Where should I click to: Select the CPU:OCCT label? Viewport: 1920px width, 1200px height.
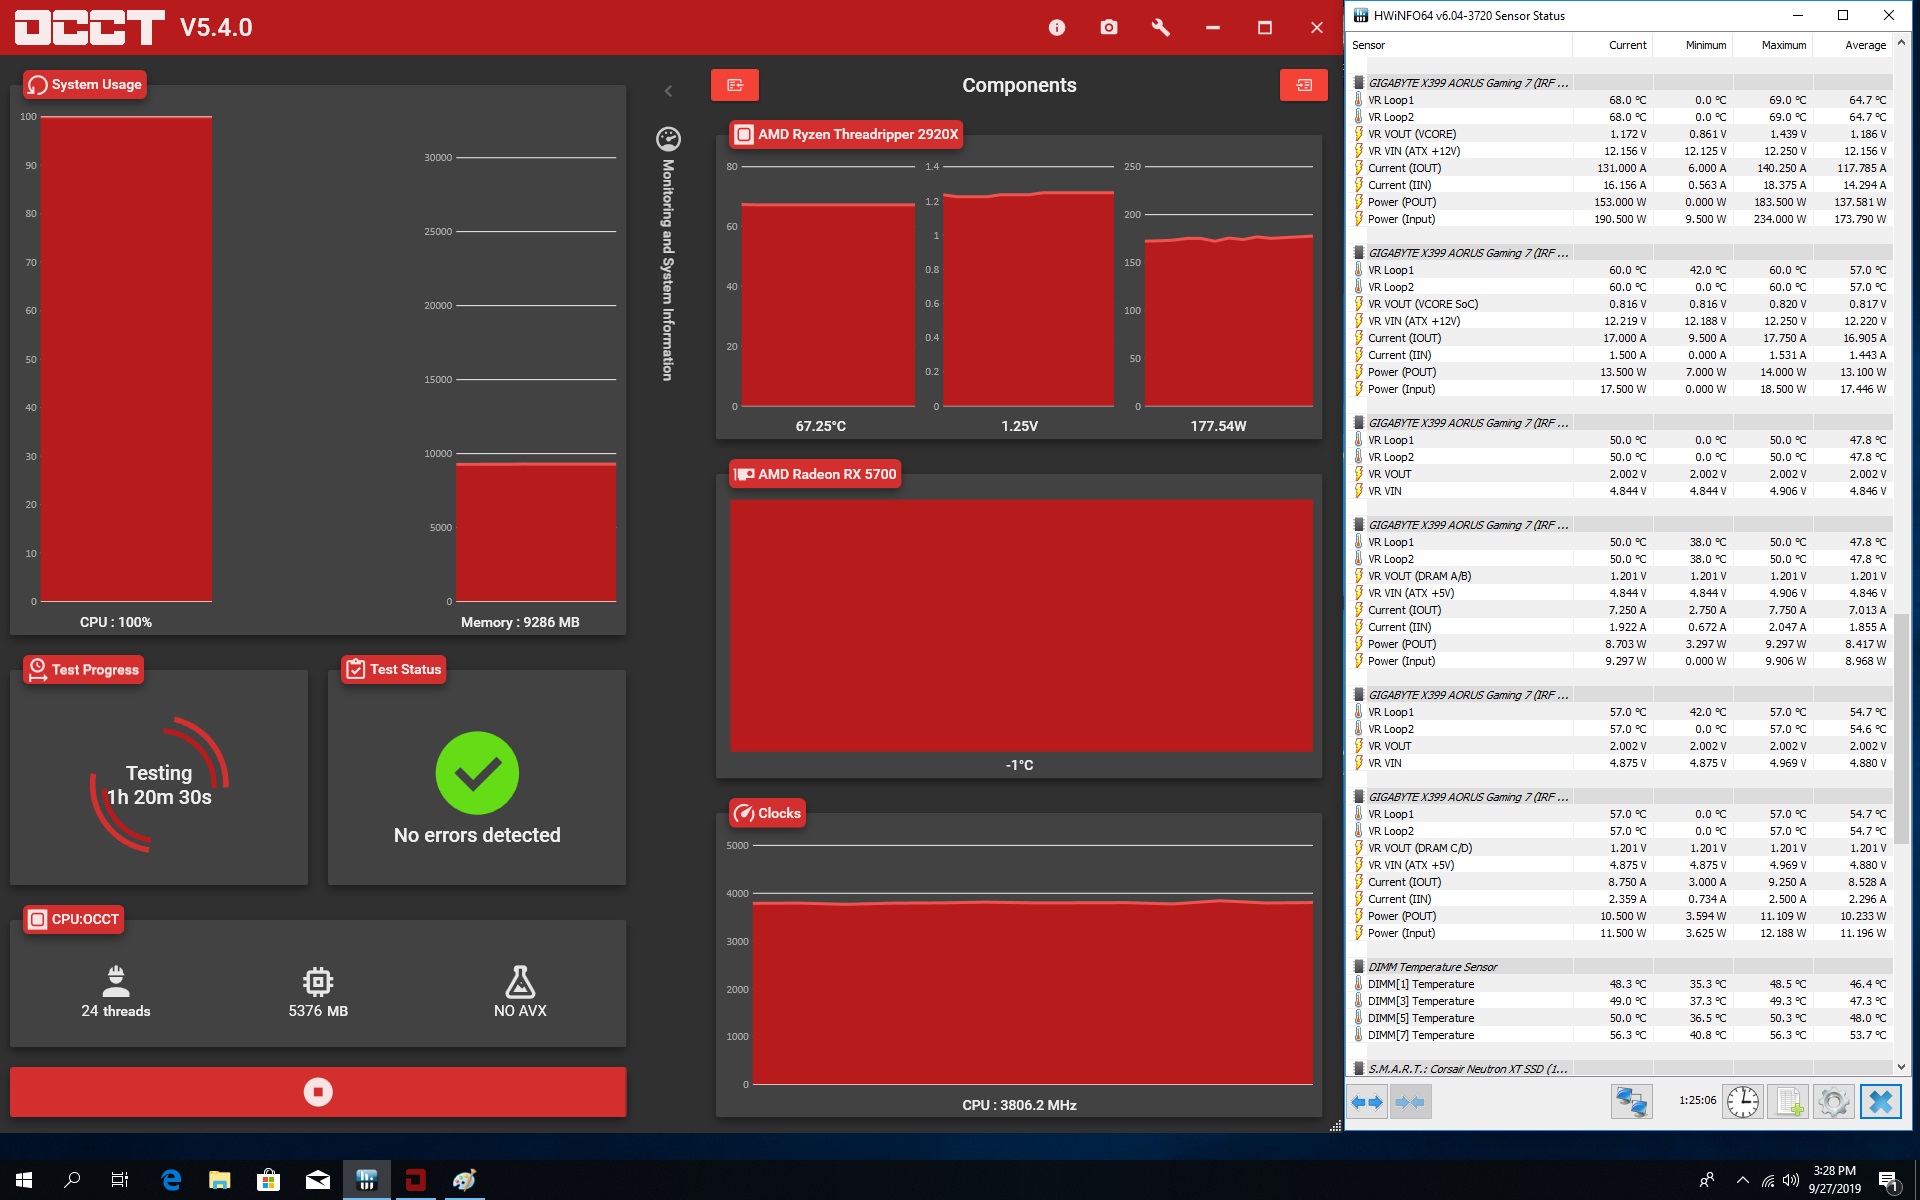point(74,919)
